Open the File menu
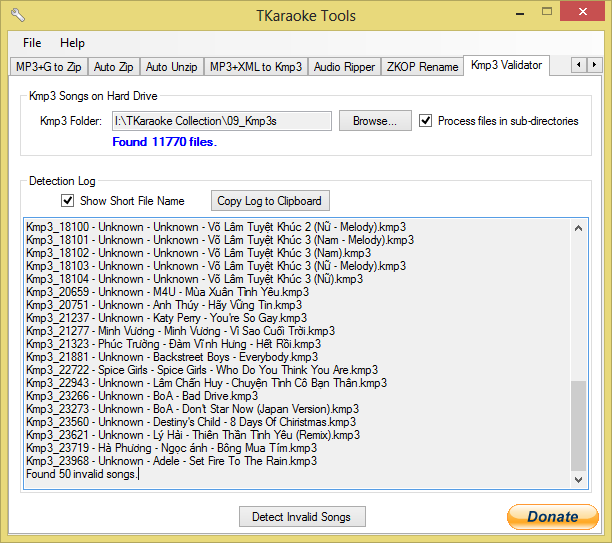The image size is (612, 543). pyautogui.click(x=32, y=43)
